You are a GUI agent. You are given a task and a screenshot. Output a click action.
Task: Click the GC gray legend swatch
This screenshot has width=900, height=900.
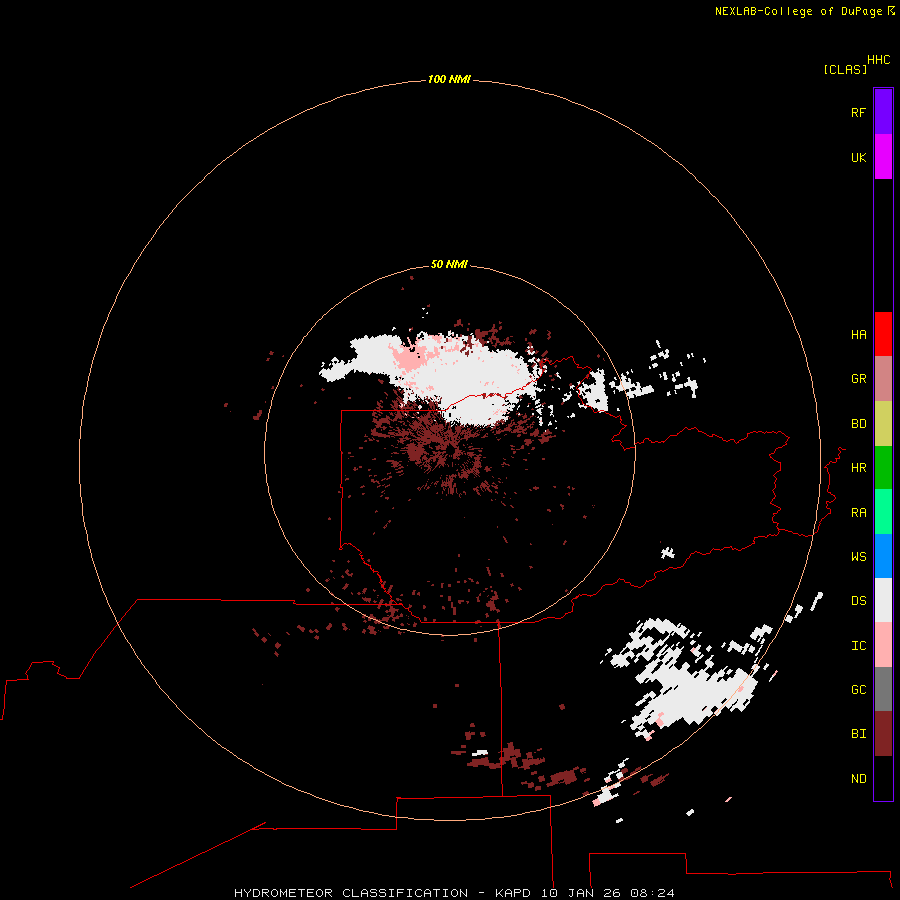883,689
